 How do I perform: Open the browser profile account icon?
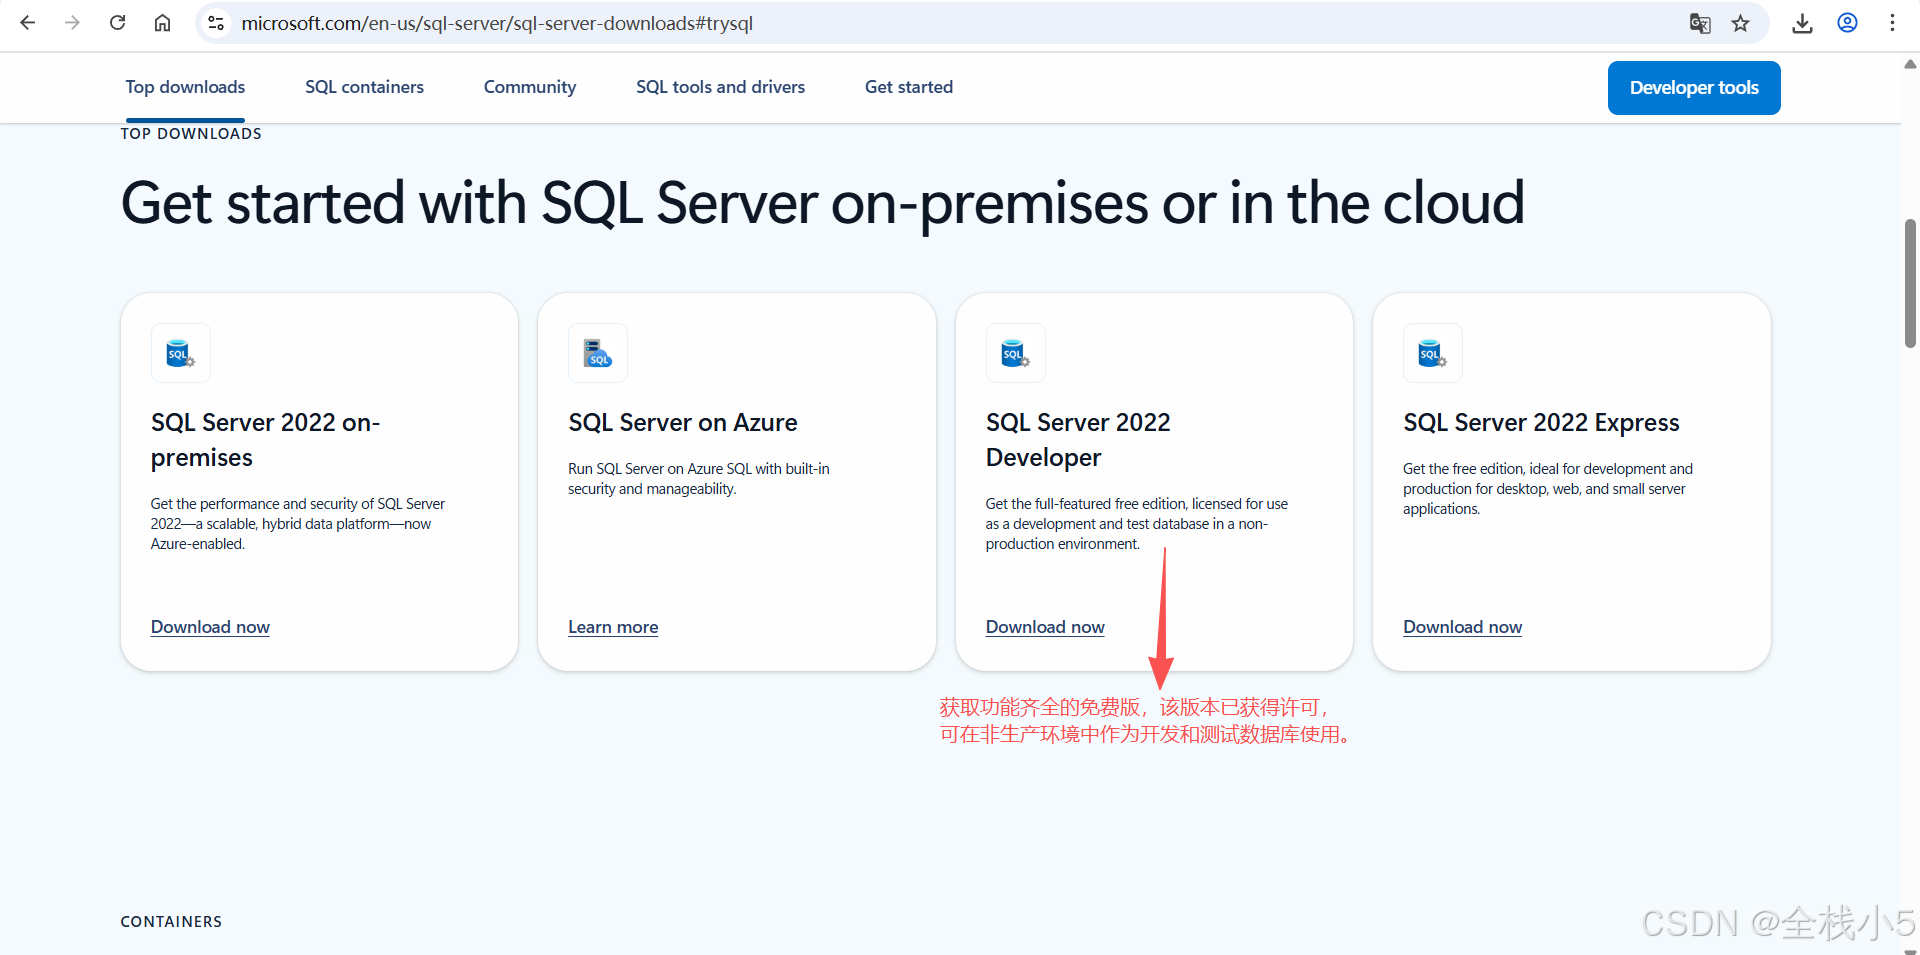(1847, 22)
